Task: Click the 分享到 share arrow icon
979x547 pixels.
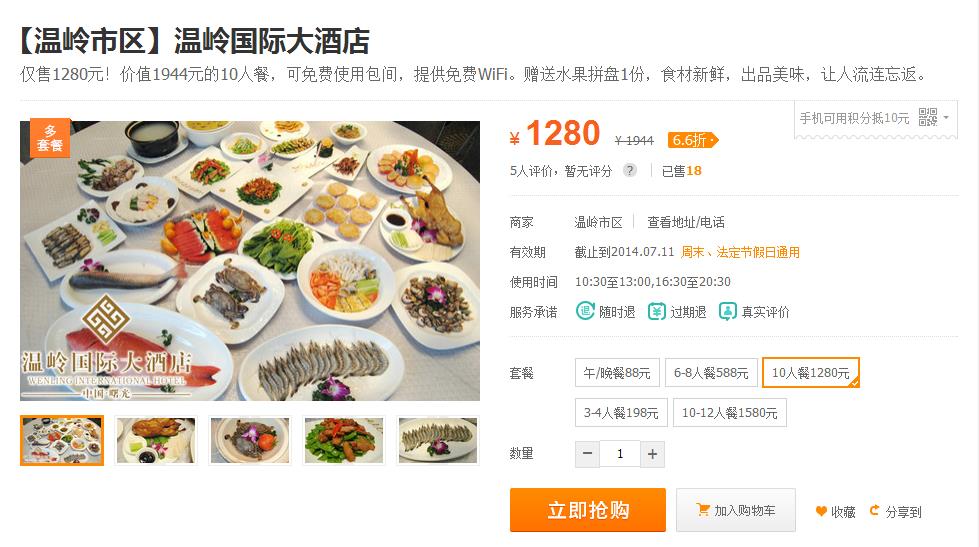Action: [x=874, y=510]
